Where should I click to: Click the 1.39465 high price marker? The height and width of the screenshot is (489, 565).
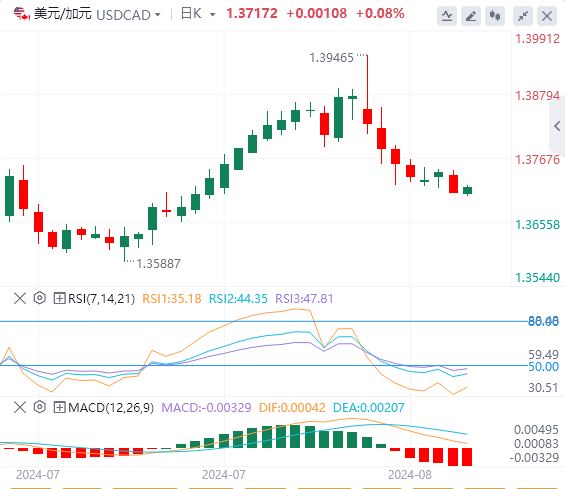coord(332,58)
